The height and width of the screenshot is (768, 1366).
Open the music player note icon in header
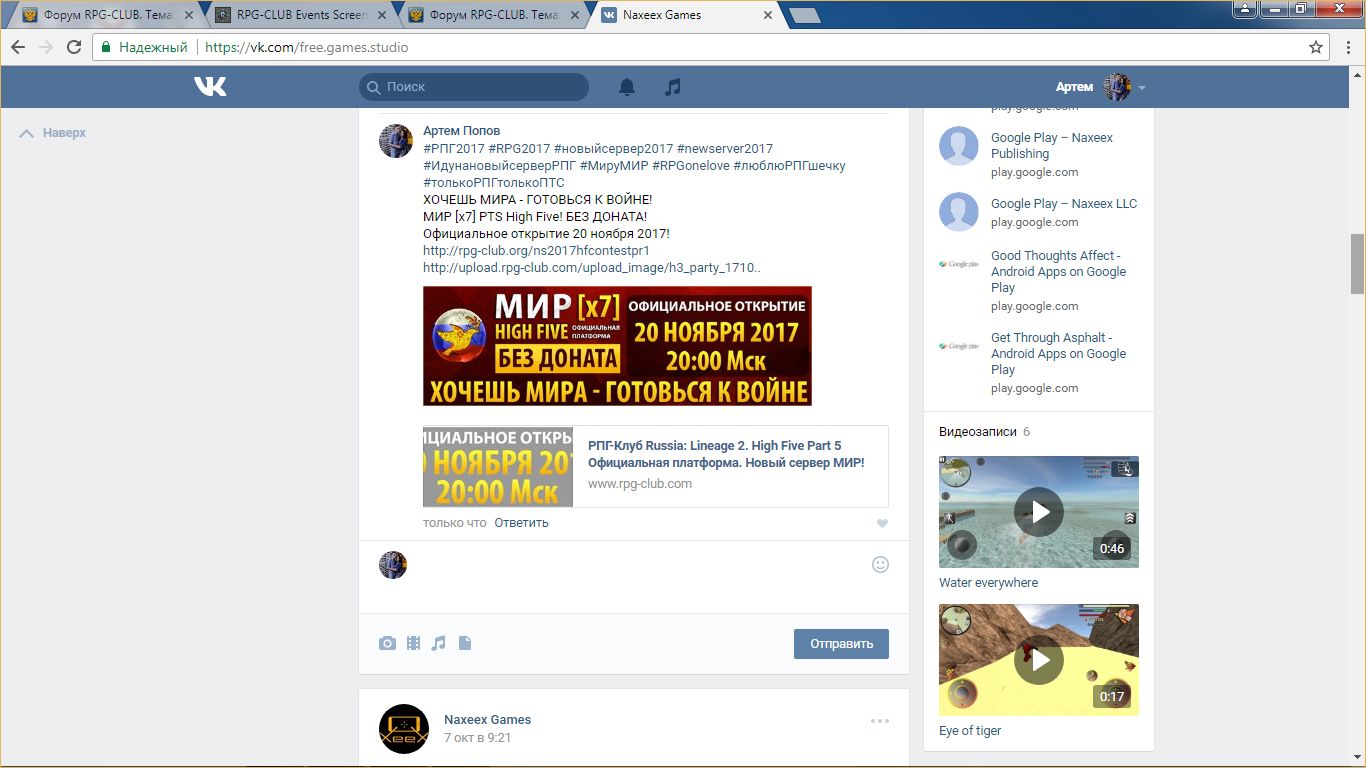coord(673,87)
